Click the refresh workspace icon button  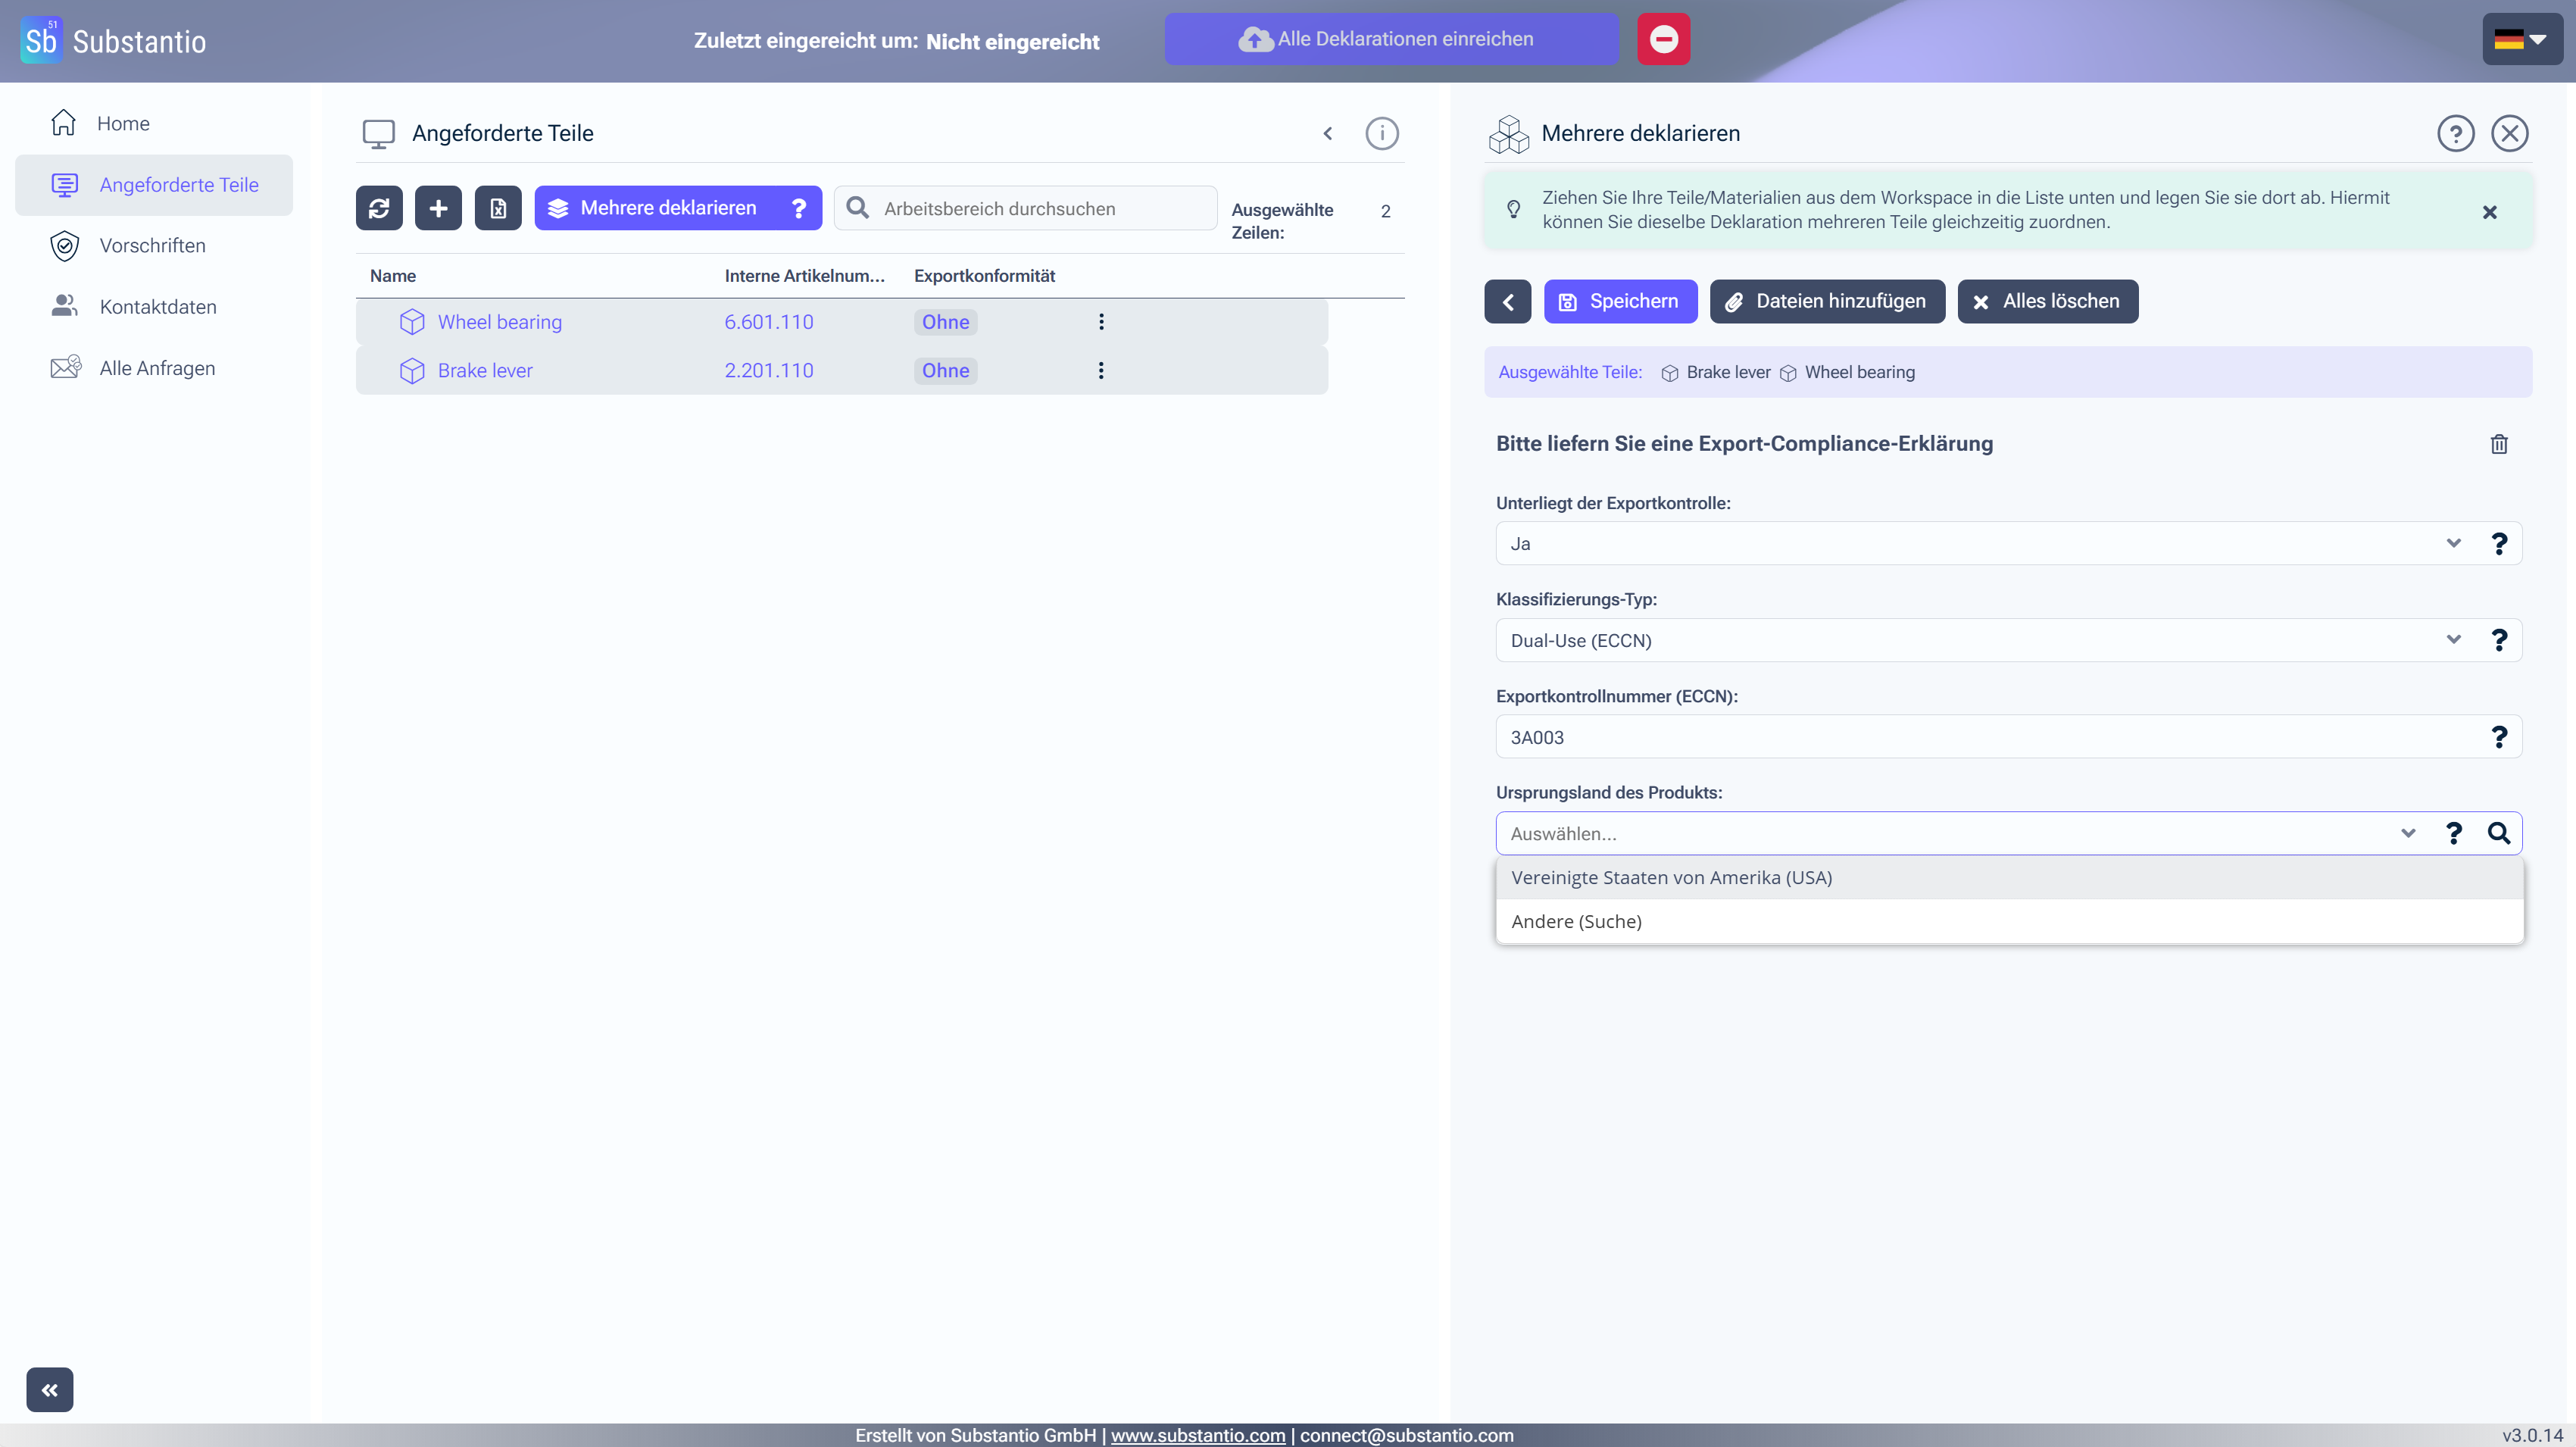click(379, 208)
